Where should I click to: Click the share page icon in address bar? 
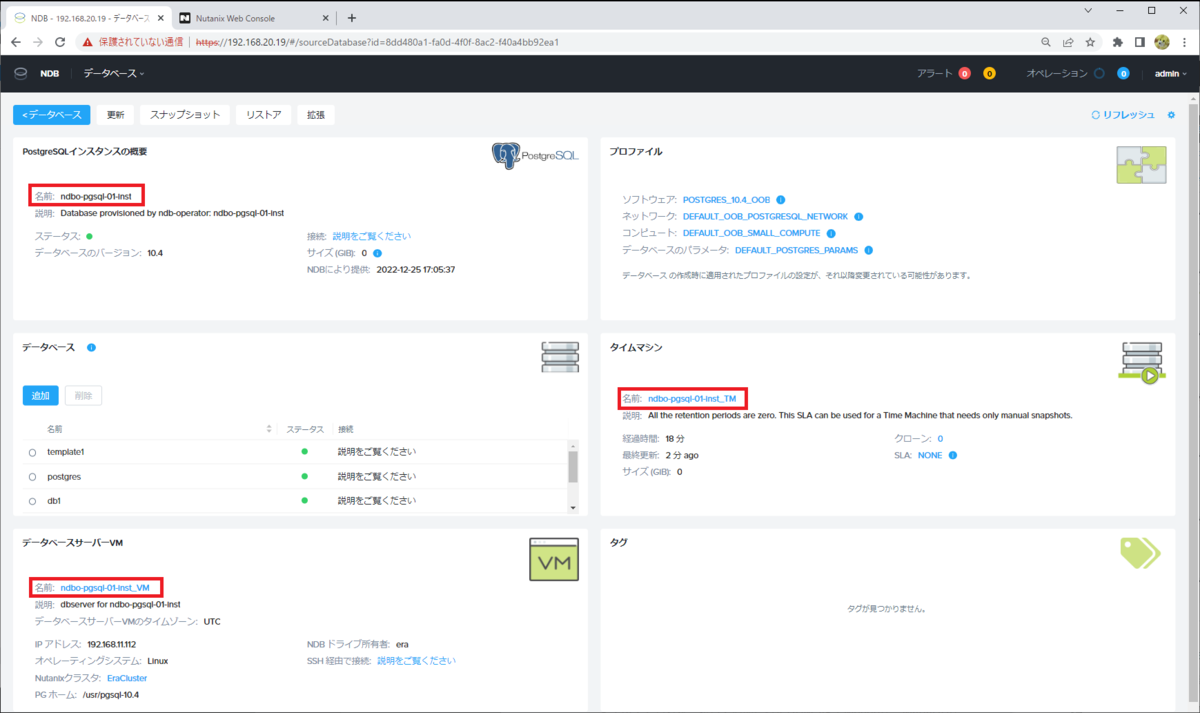(1068, 42)
